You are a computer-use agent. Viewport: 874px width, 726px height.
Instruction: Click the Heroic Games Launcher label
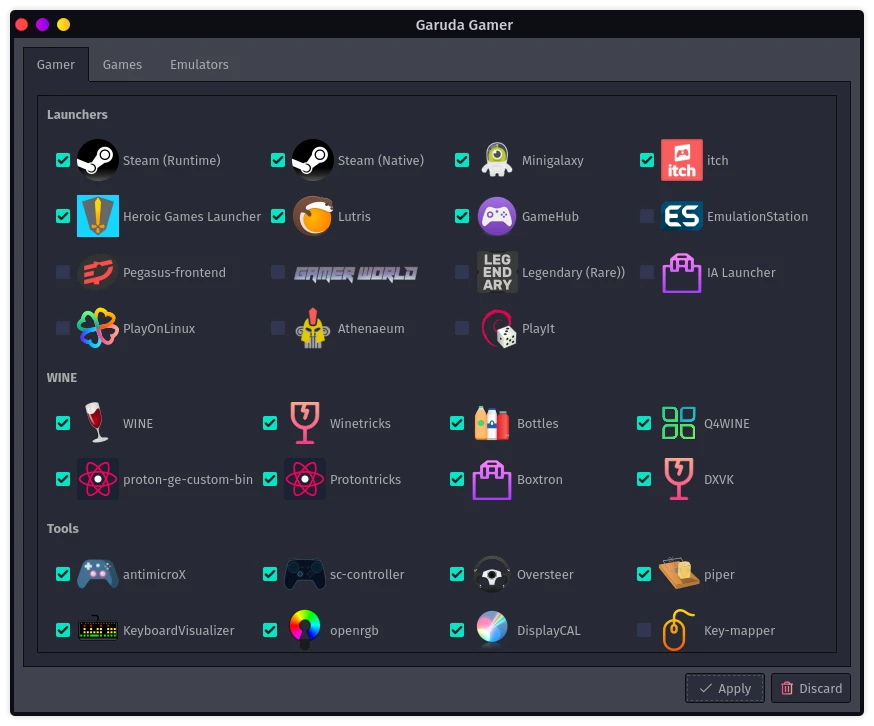pos(192,216)
